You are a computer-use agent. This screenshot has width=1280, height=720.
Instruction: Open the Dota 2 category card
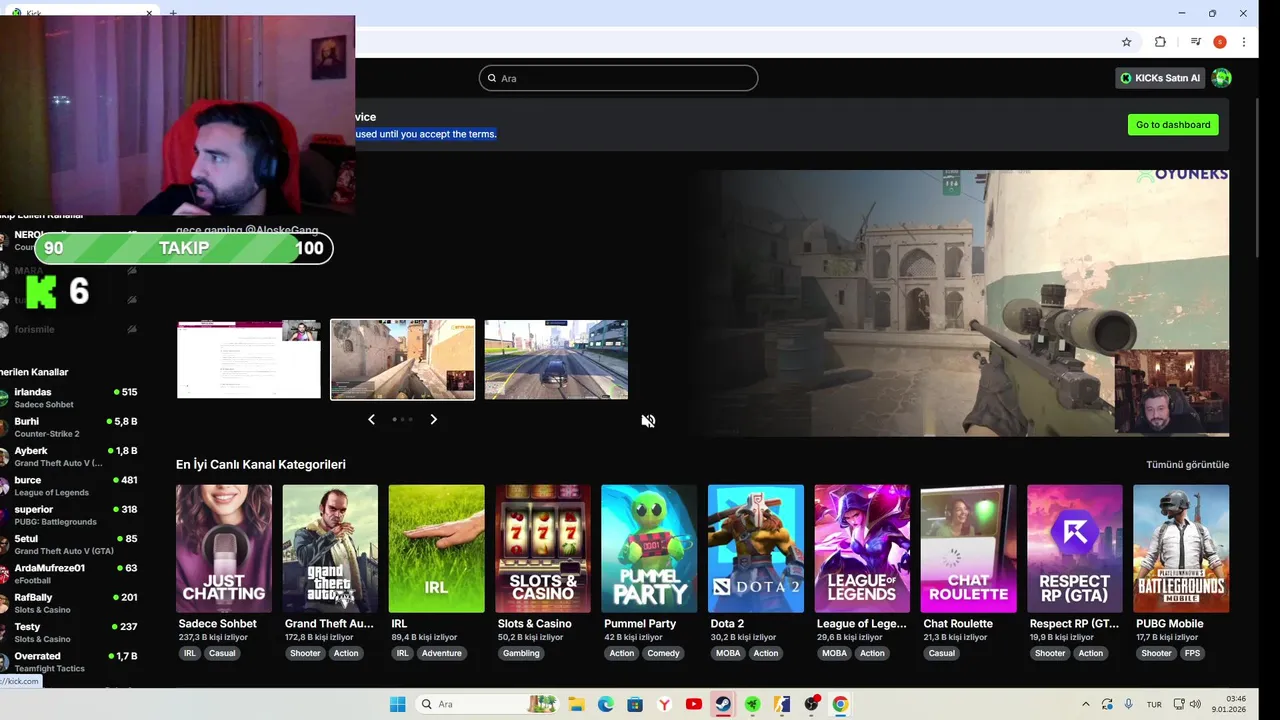tap(756, 549)
